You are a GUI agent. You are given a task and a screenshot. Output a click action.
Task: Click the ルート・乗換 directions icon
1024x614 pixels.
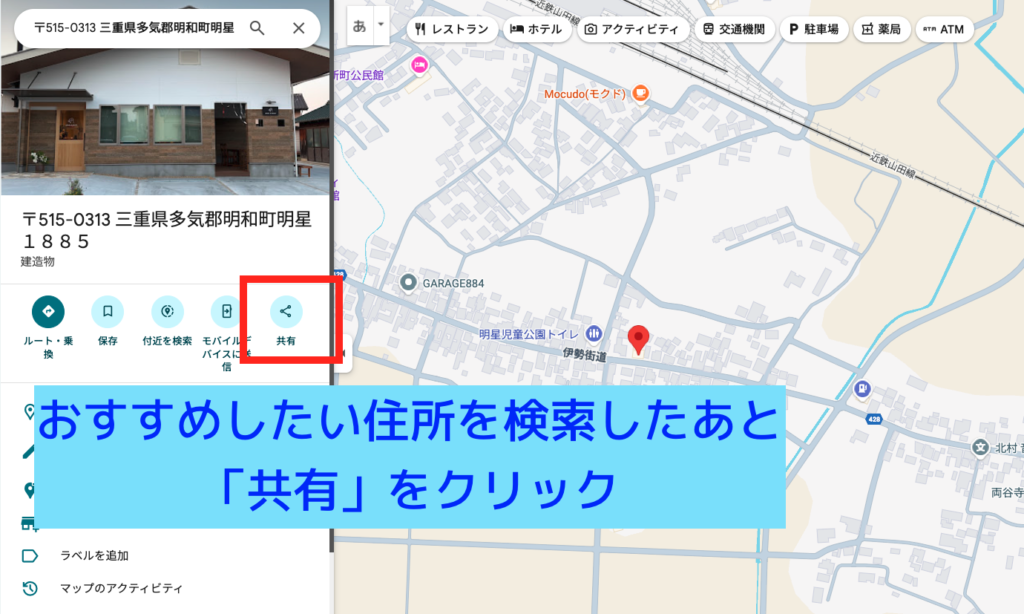(x=47, y=312)
